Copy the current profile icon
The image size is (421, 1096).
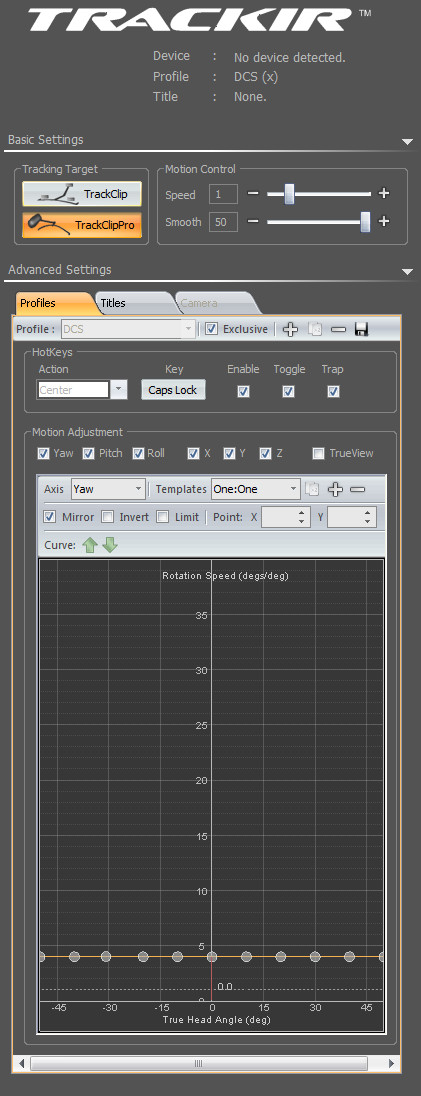(x=315, y=329)
